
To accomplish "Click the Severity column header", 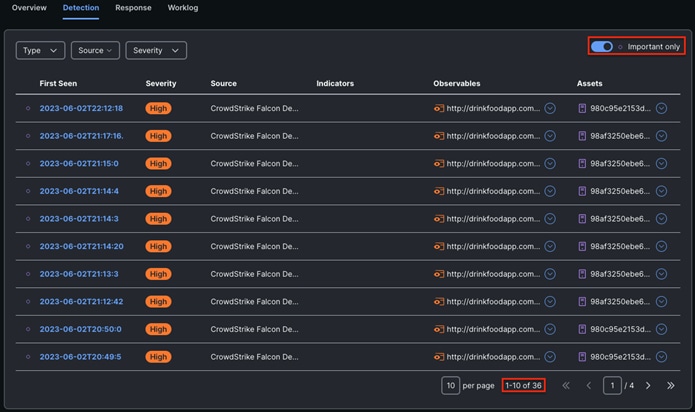I will point(161,83).
